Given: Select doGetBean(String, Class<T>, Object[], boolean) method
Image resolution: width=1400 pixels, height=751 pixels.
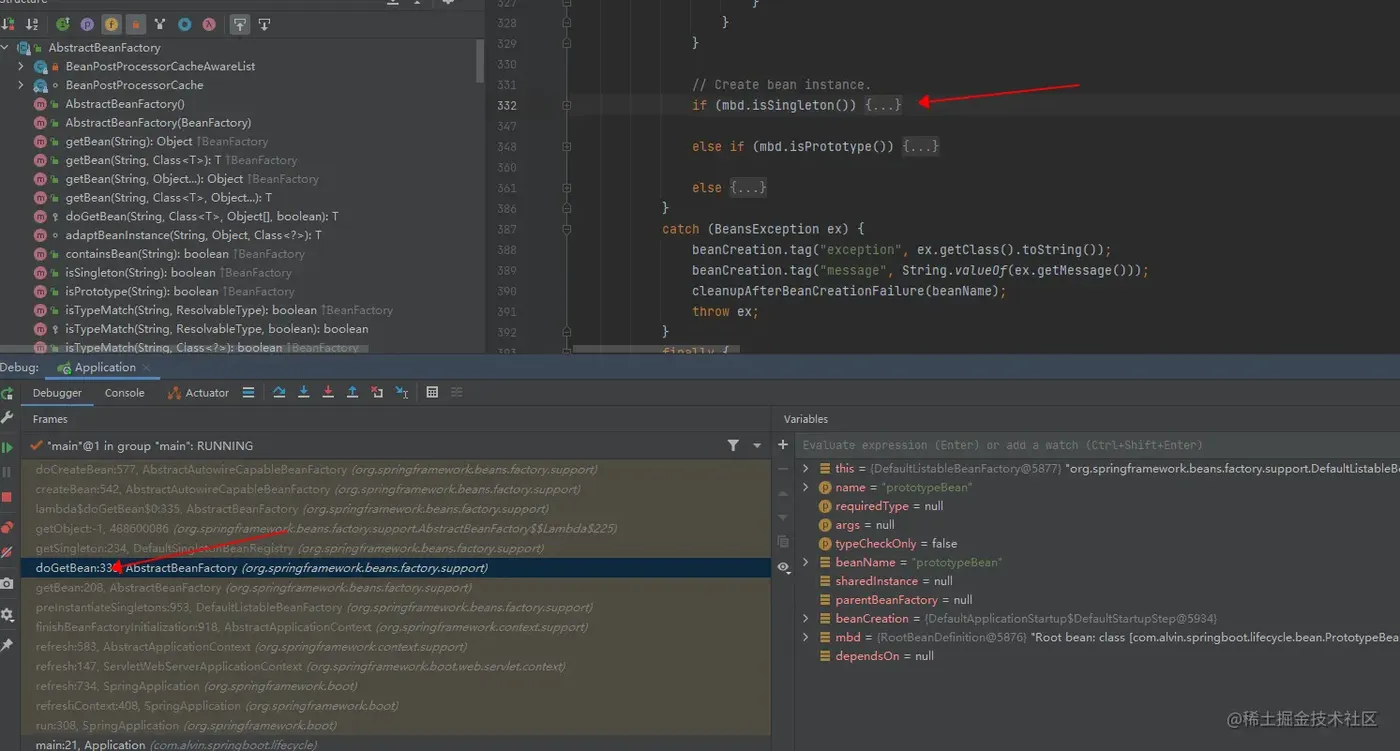Looking at the screenshot, I should (202, 216).
